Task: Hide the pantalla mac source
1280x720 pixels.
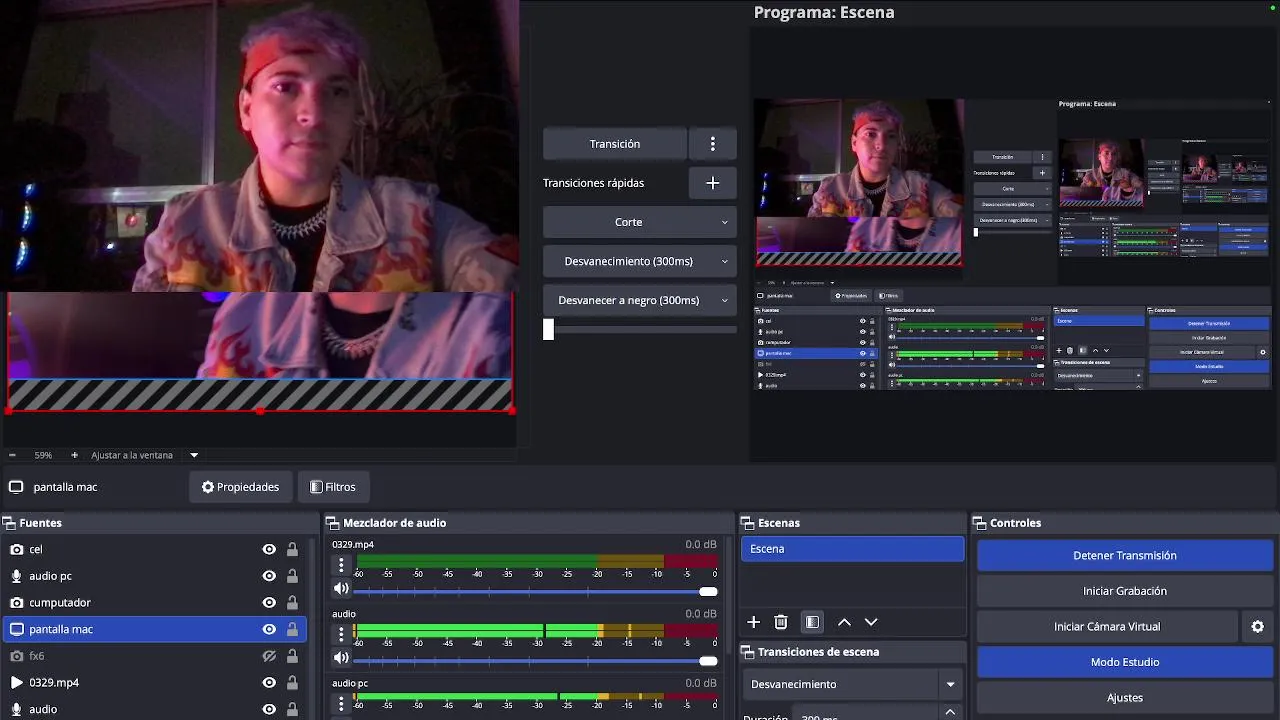Action: click(269, 629)
